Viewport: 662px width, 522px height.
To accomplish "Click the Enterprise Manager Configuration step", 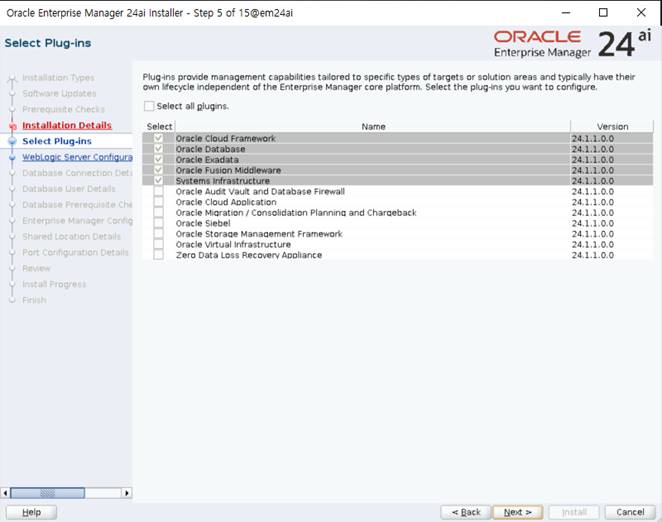I will click(77, 221).
